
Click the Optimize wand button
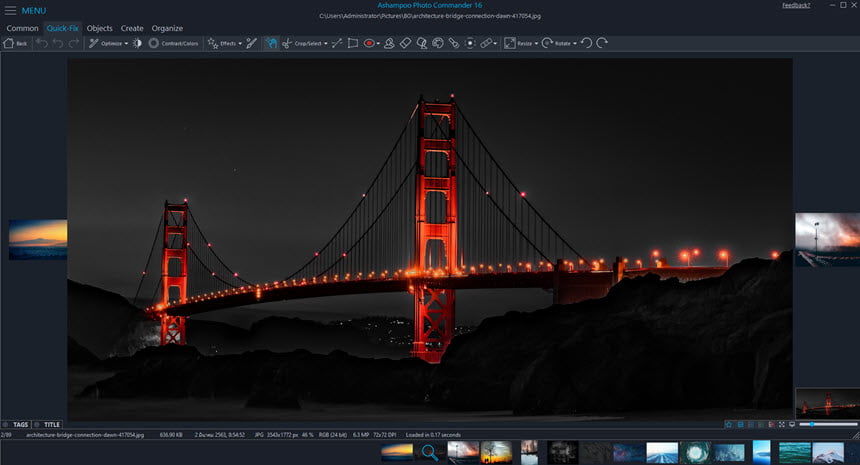105,43
